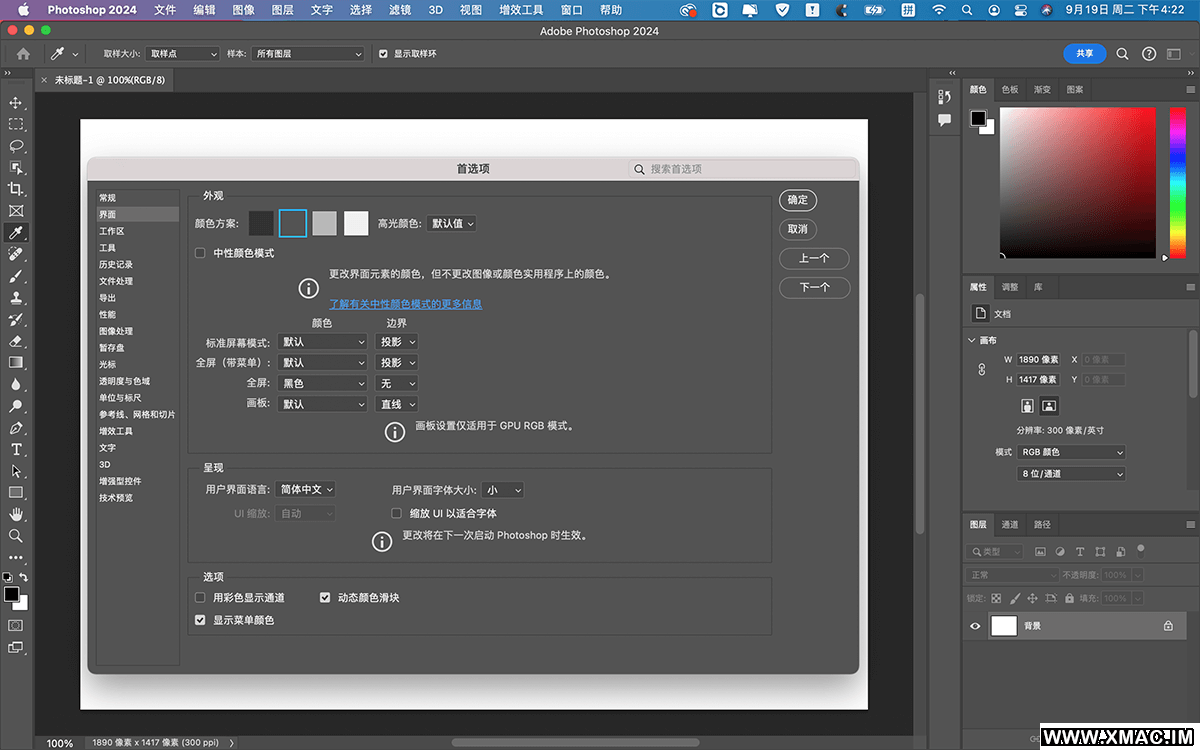Image resolution: width=1200 pixels, height=750 pixels.
Task: Open the Comments panel icon
Action: [944, 120]
